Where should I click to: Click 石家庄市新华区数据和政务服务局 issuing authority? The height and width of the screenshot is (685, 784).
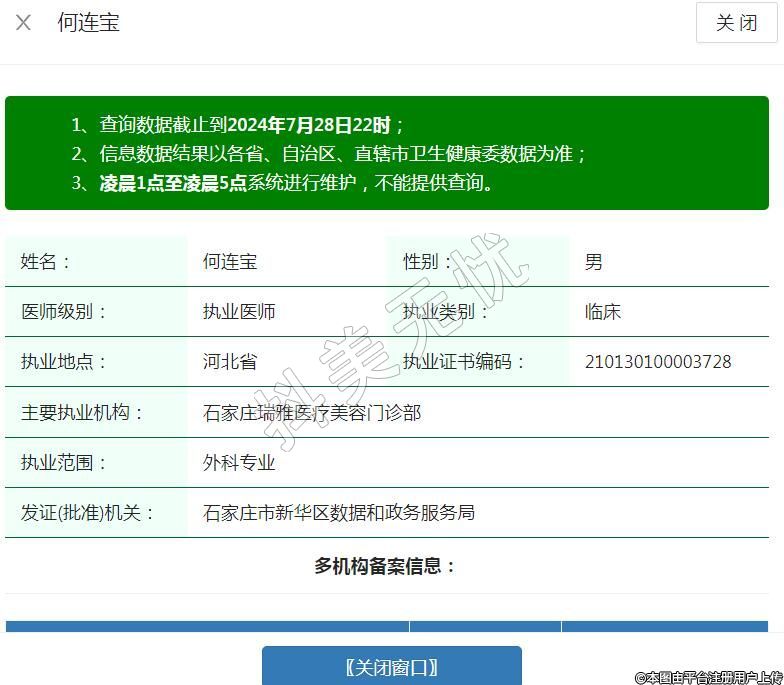339,513
